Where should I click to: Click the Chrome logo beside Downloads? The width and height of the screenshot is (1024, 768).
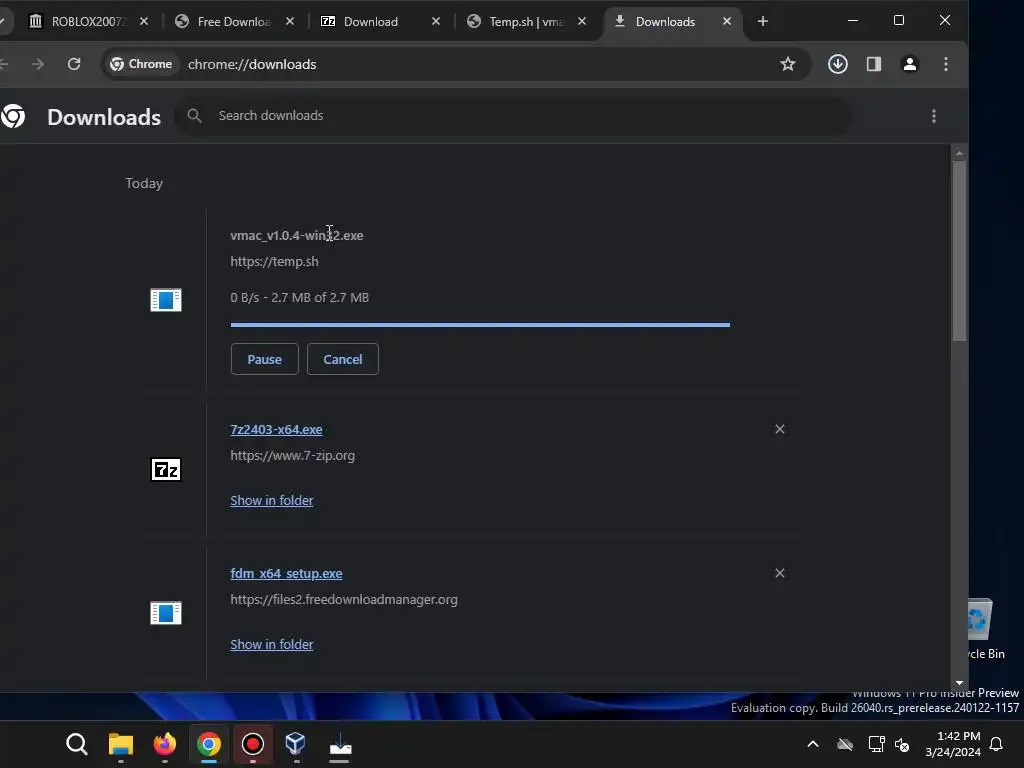pos(13,116)
